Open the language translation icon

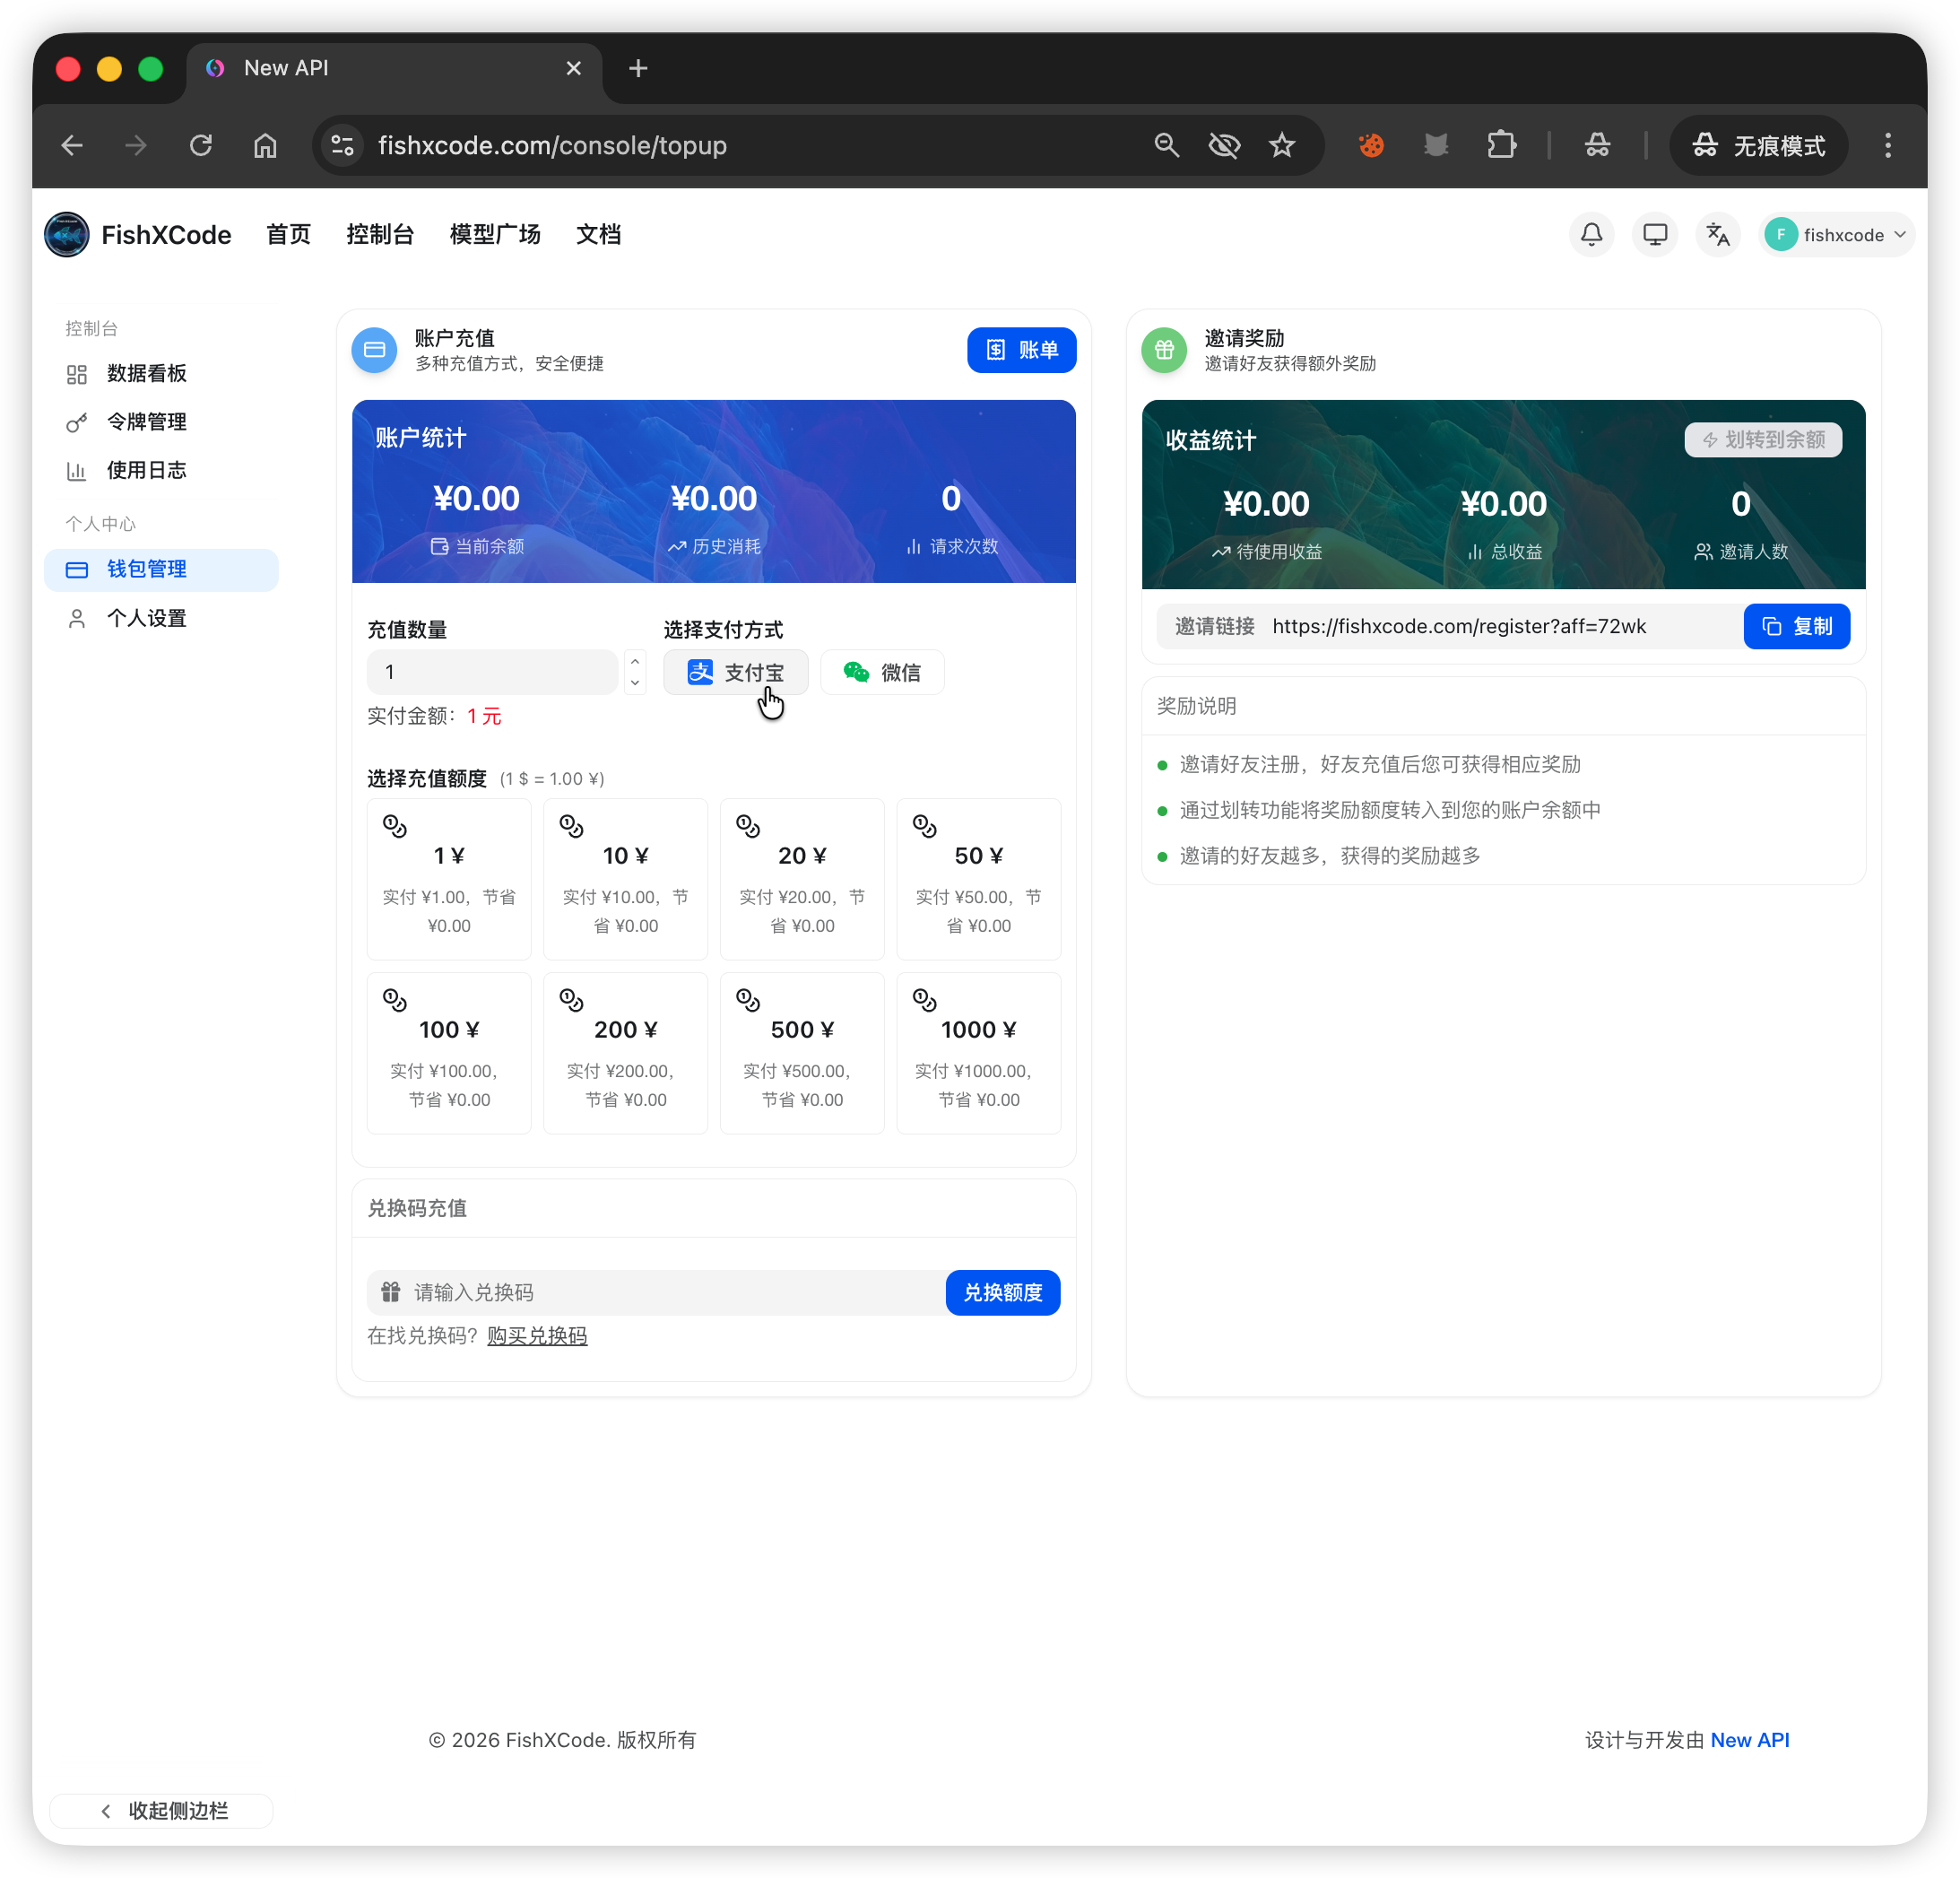[1718, 235]
